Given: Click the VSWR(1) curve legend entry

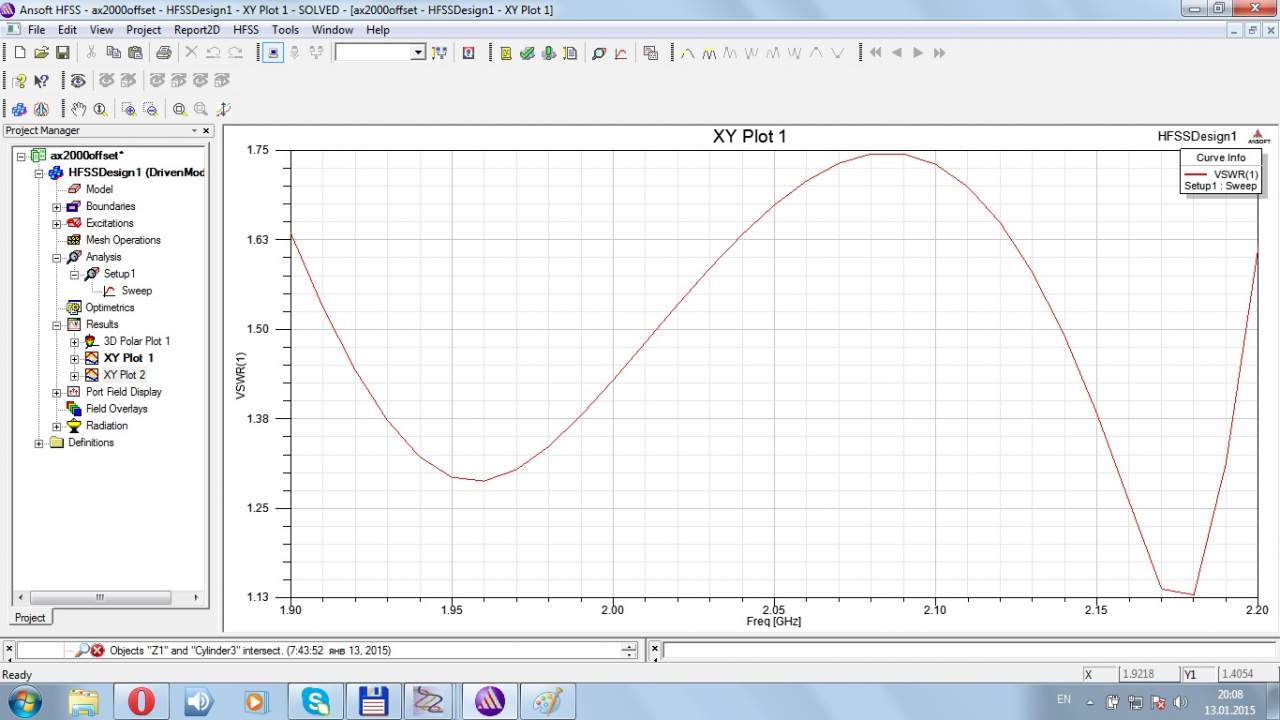Looking at the screenshot, I should pyautogui.click(x=1235, y=174).
